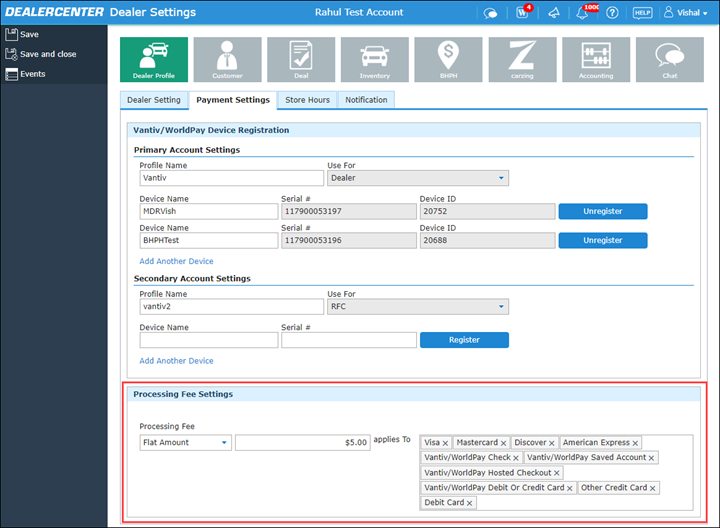Unregister the MDRVish device
720x528 pixels.
point(603,212)
